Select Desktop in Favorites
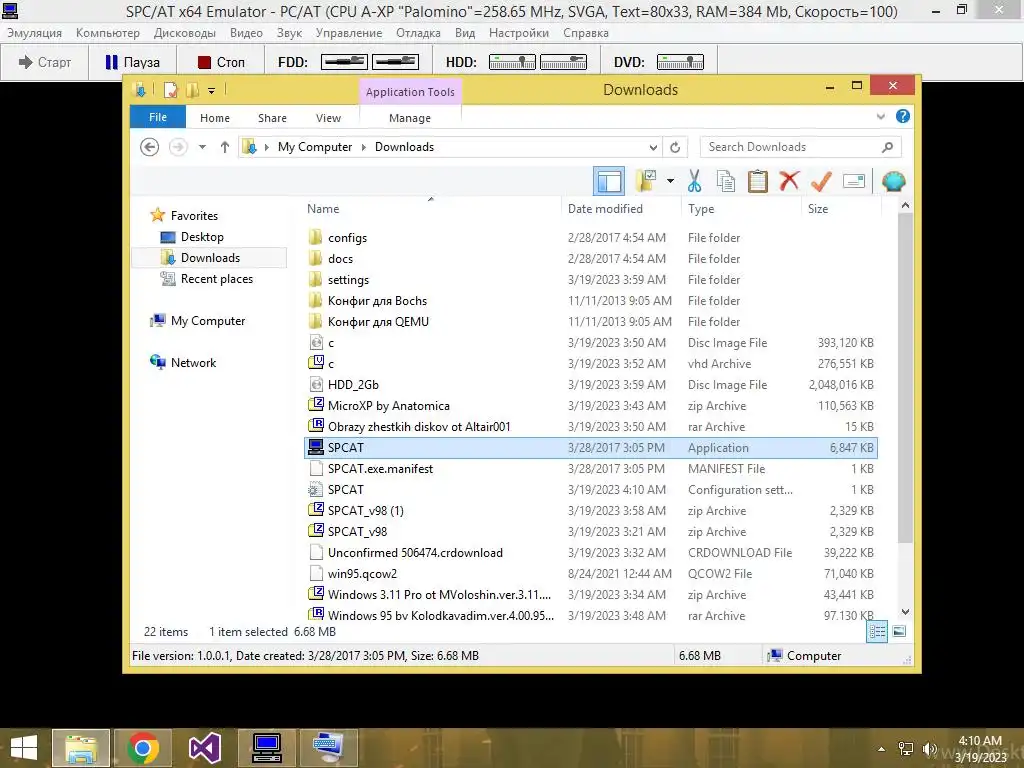Screen dimensions: 1024x768 pos(202,237)
